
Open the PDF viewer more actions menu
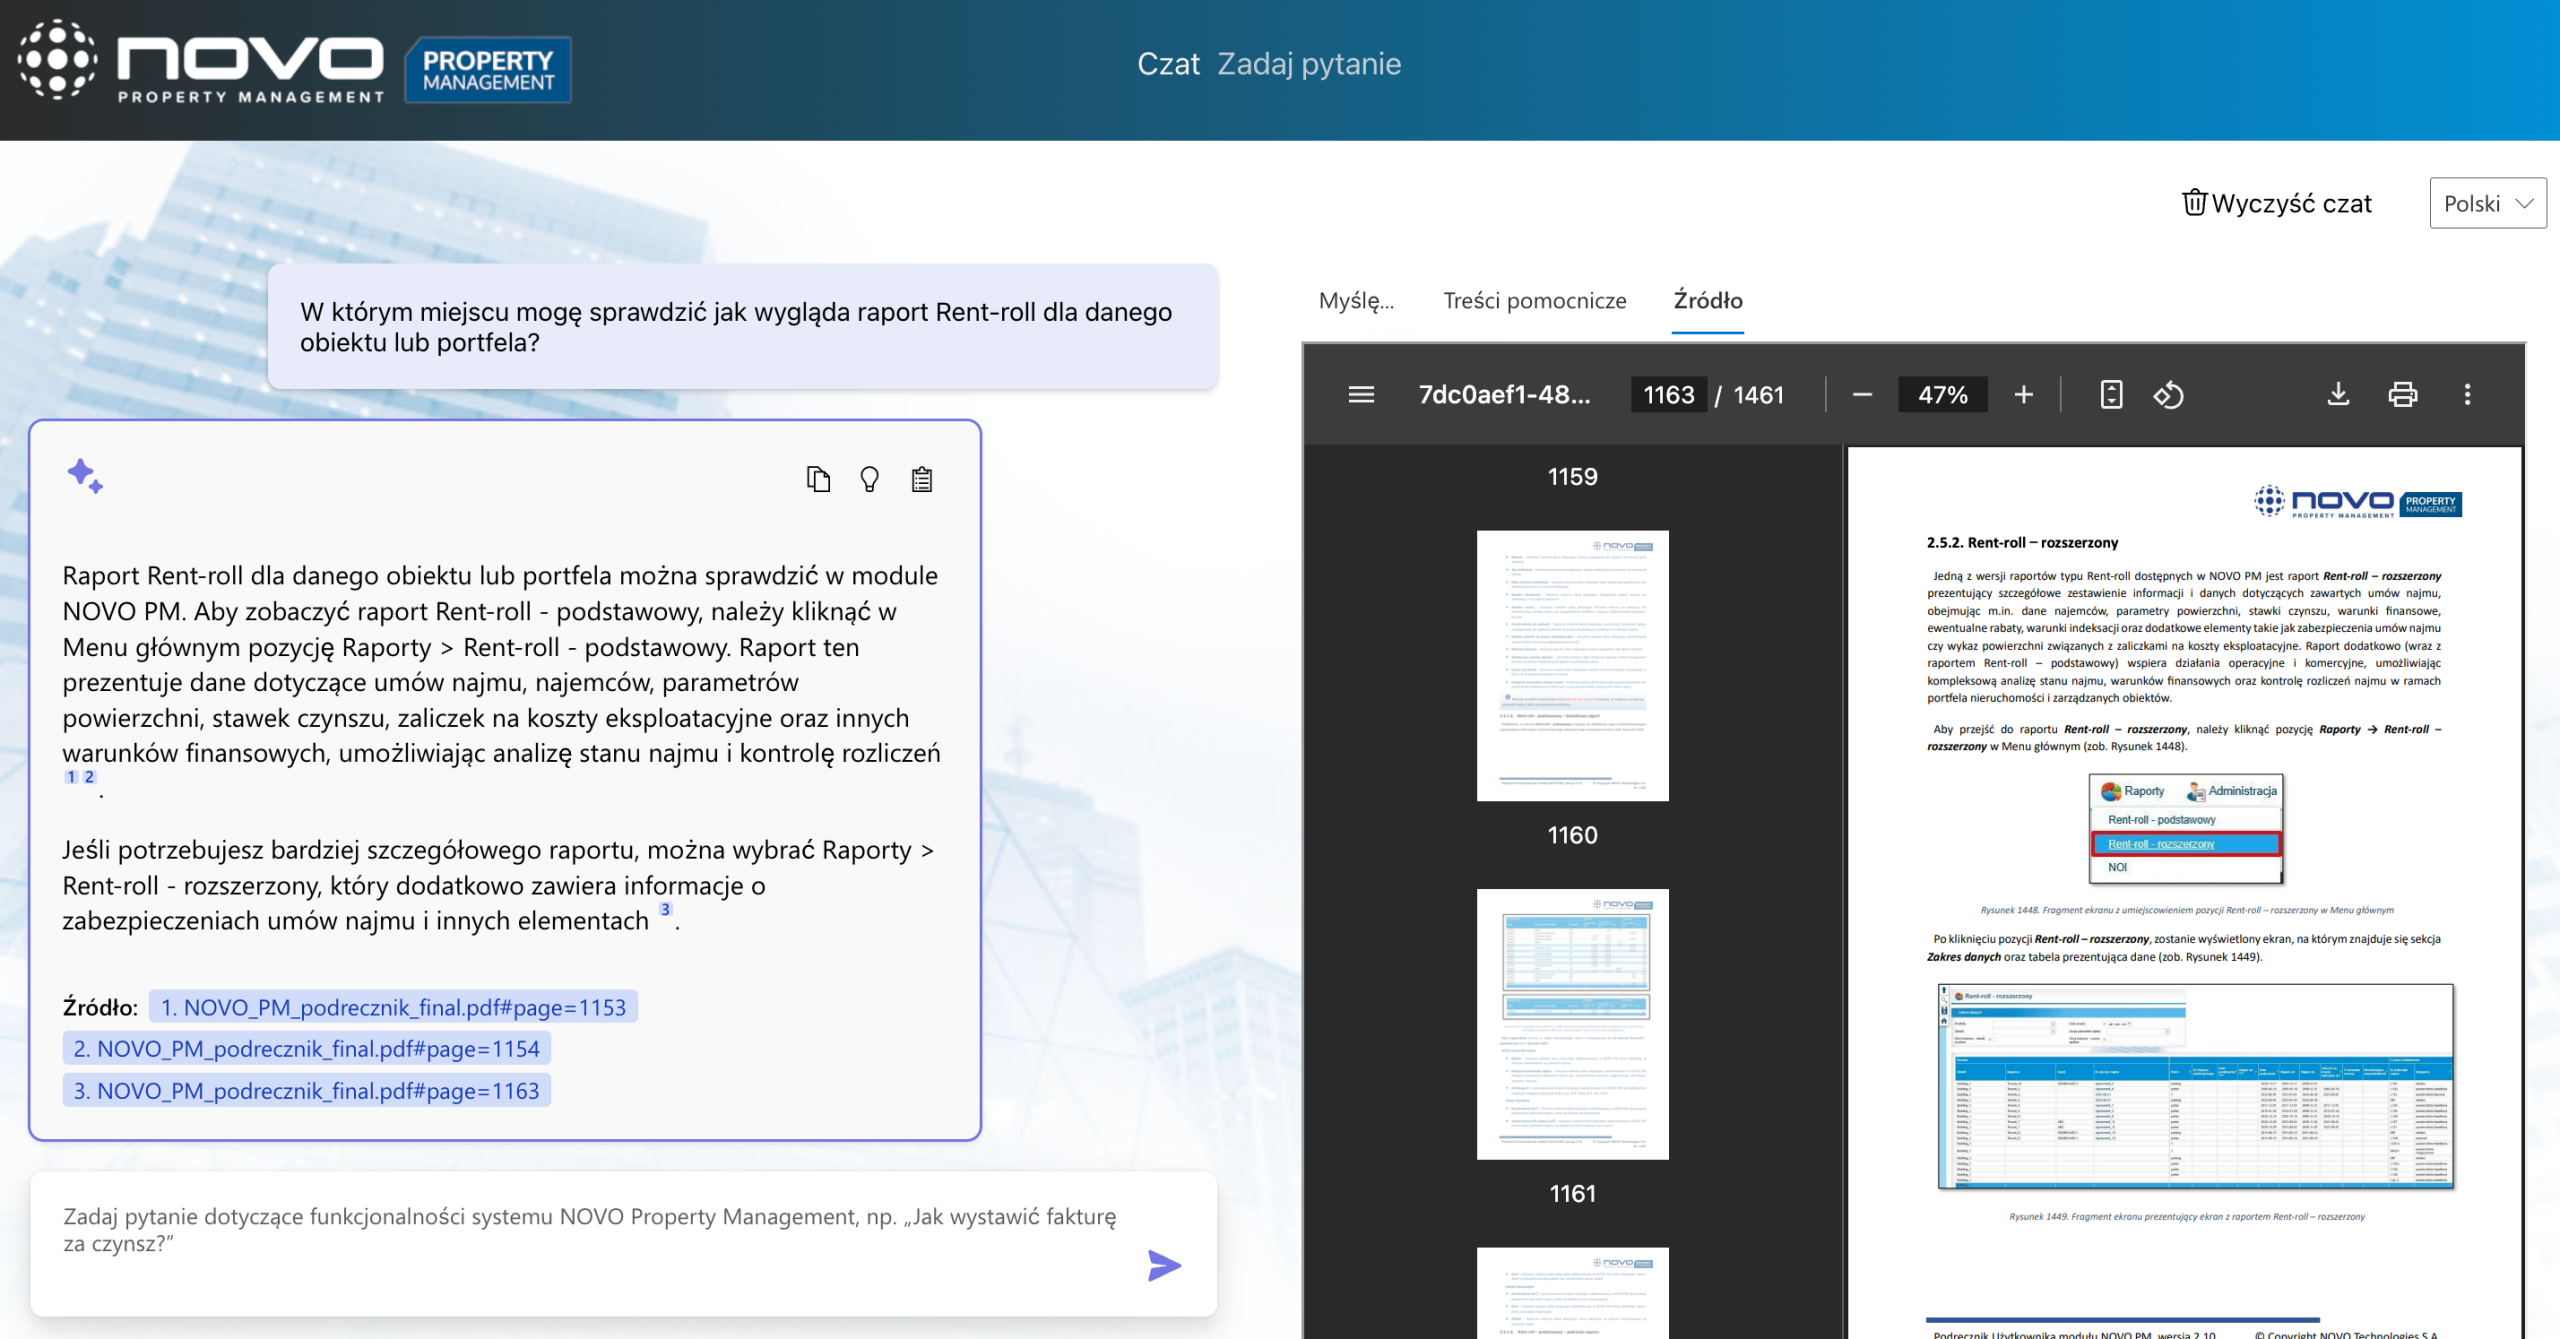tap(2467, 395)
